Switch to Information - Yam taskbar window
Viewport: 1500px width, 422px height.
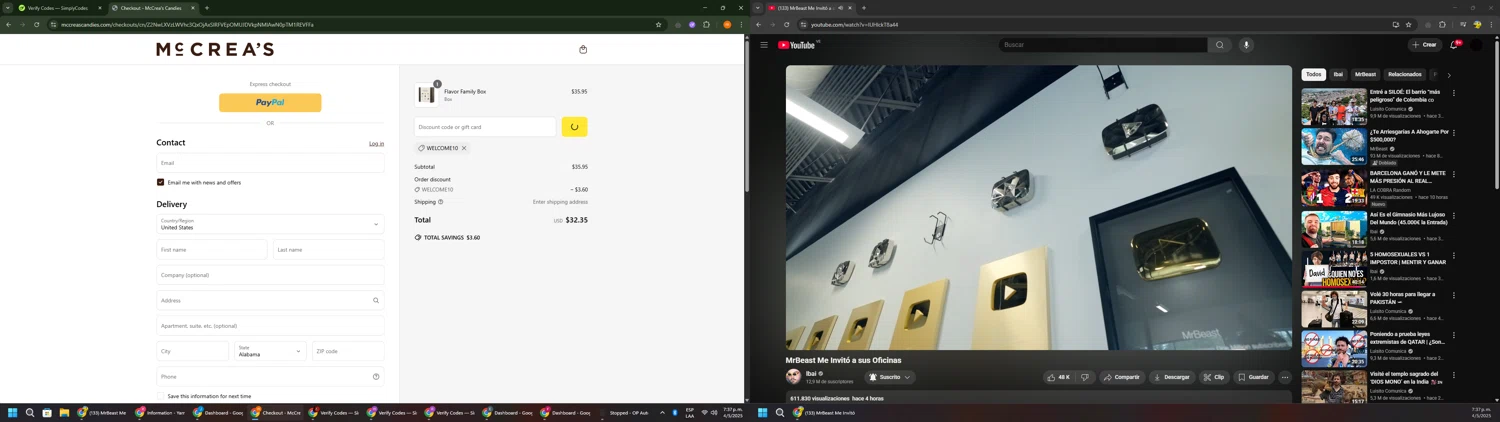[161, 412]
